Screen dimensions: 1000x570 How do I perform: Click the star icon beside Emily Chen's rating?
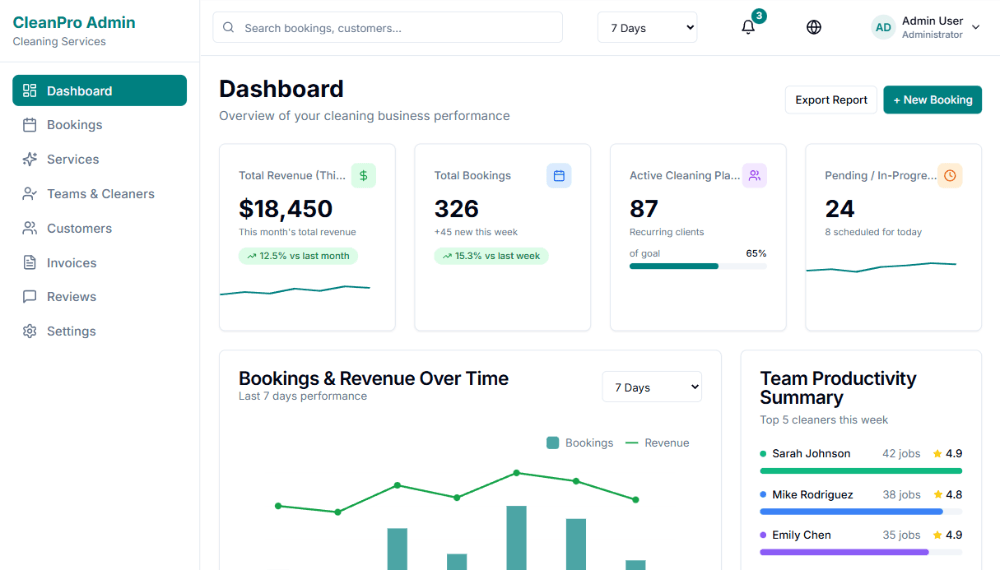(938, 536)
